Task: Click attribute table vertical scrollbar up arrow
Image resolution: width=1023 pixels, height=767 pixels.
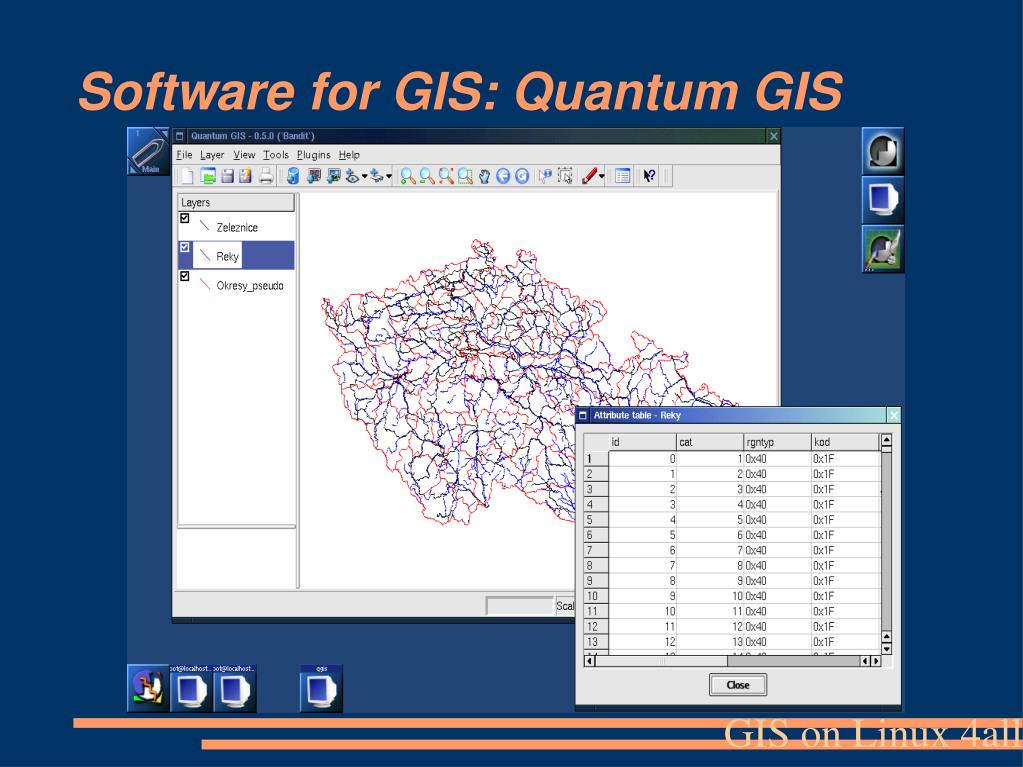Action: (x=886, y=440)
